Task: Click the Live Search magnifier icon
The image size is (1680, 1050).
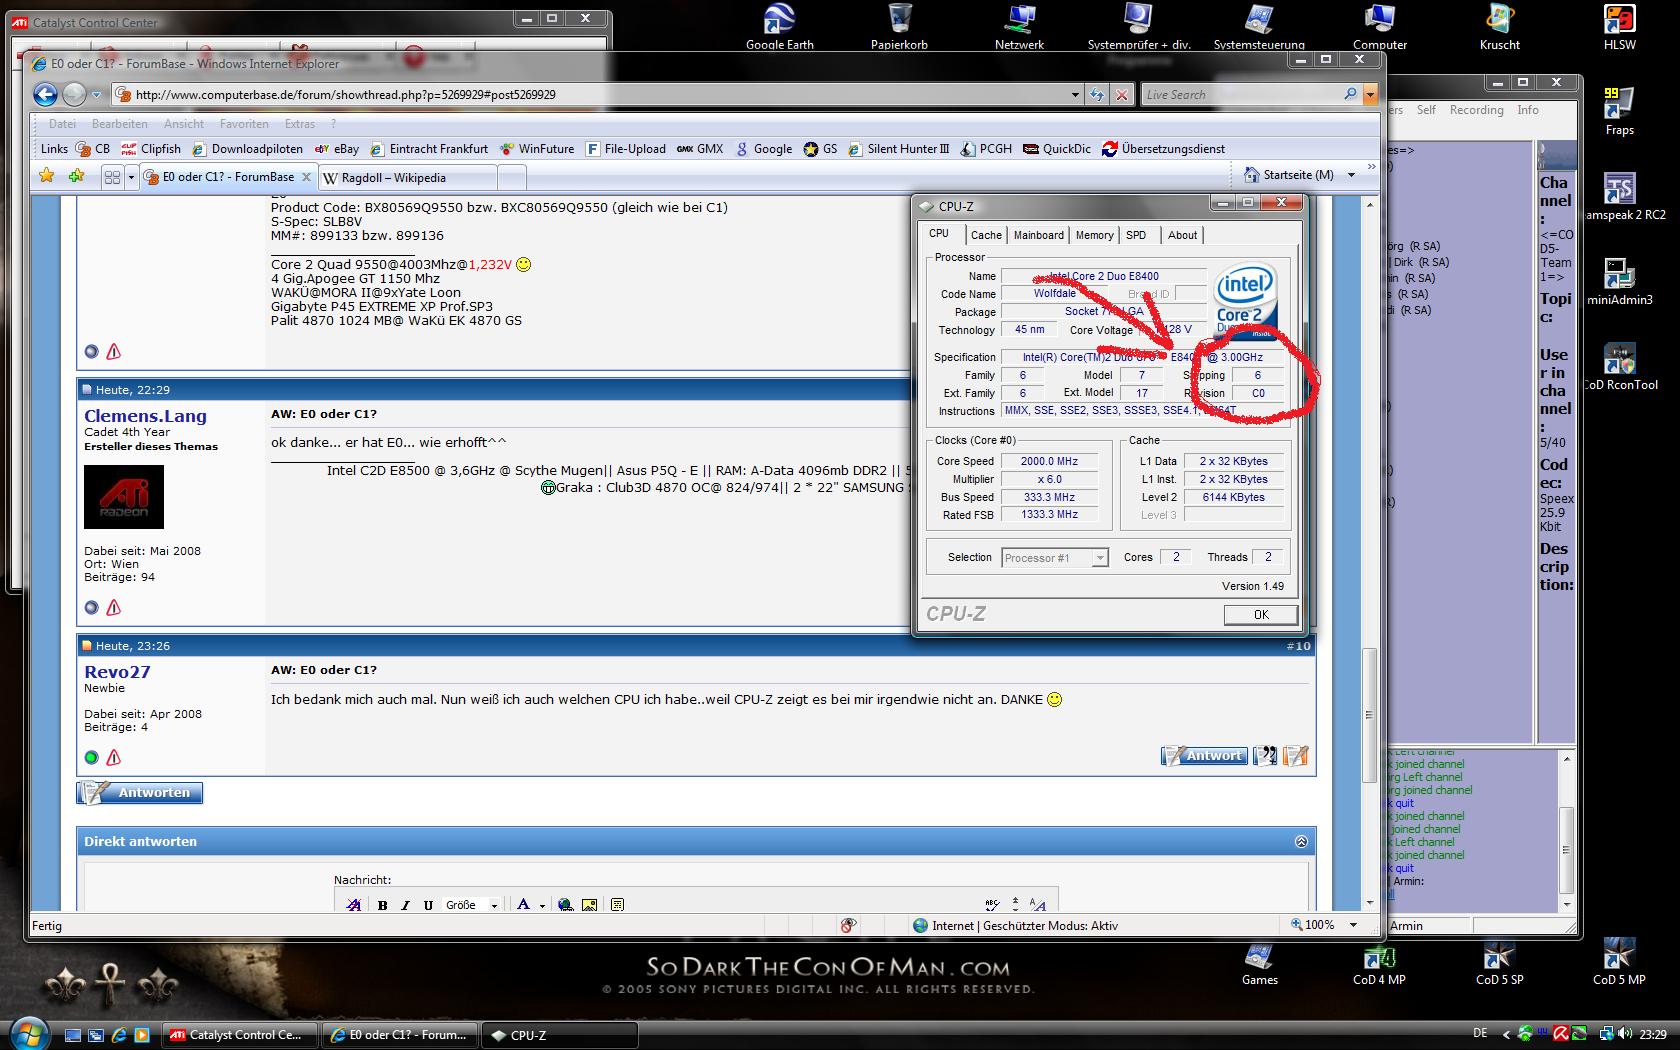Action: pyautogui.click(x=1350, y=94)
